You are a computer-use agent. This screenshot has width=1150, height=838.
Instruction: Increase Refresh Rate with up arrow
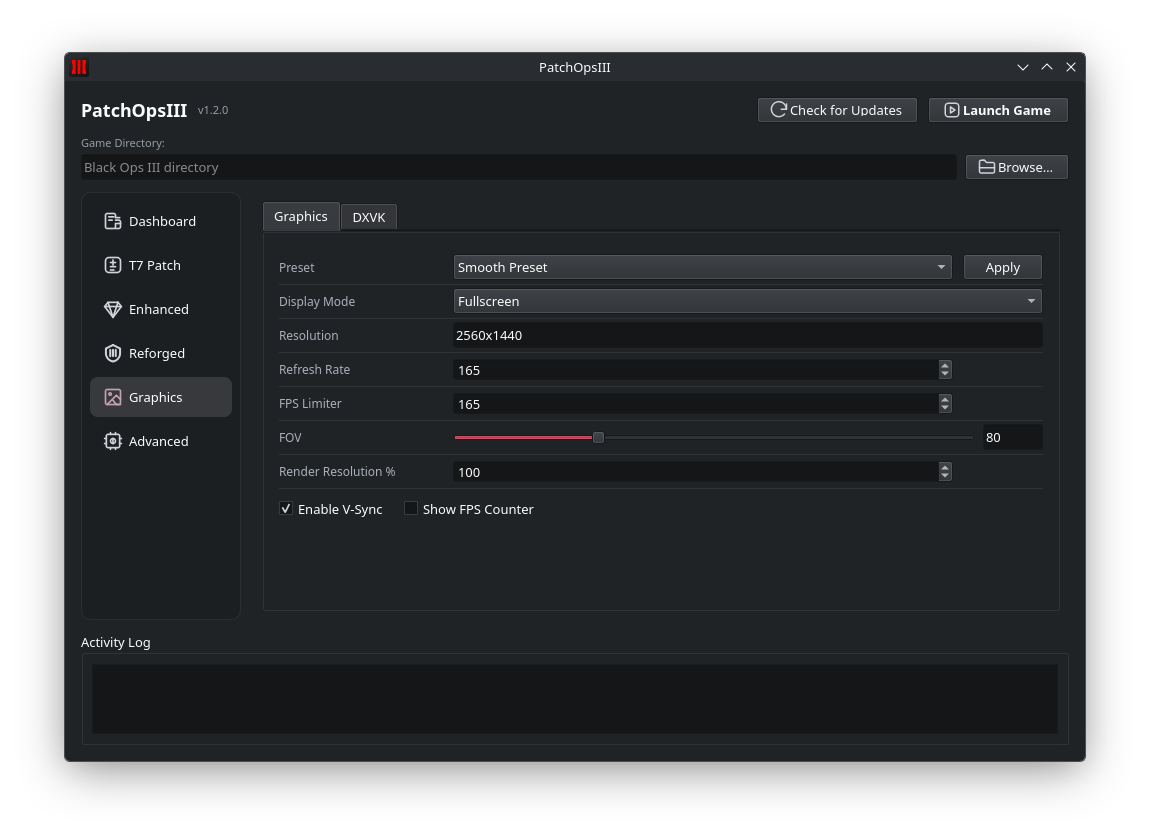[945, 365]
